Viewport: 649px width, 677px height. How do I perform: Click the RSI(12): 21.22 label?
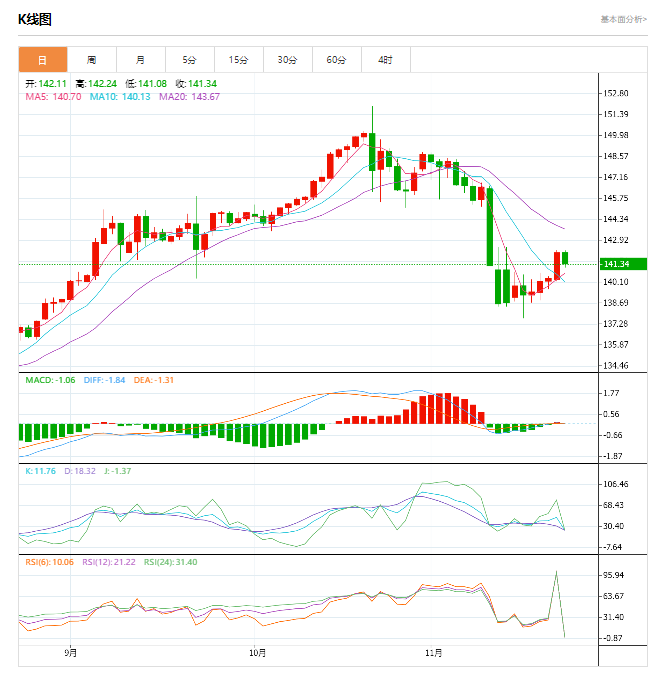pos(109,563)
